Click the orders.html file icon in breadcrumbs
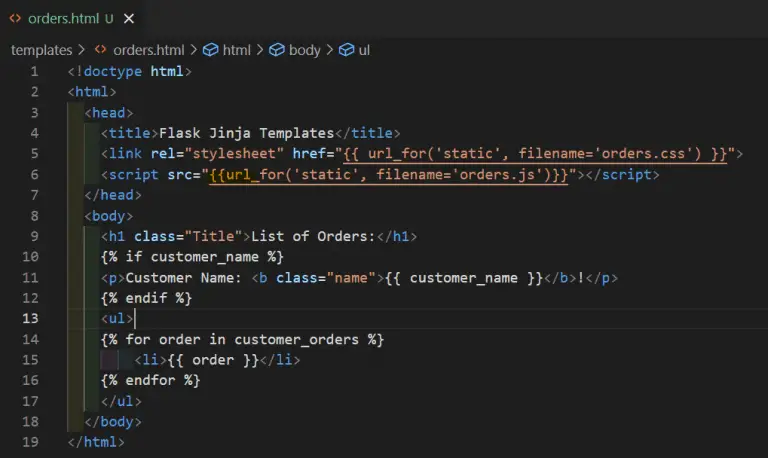This screenshot has height=458, width=768. [101, 50]
